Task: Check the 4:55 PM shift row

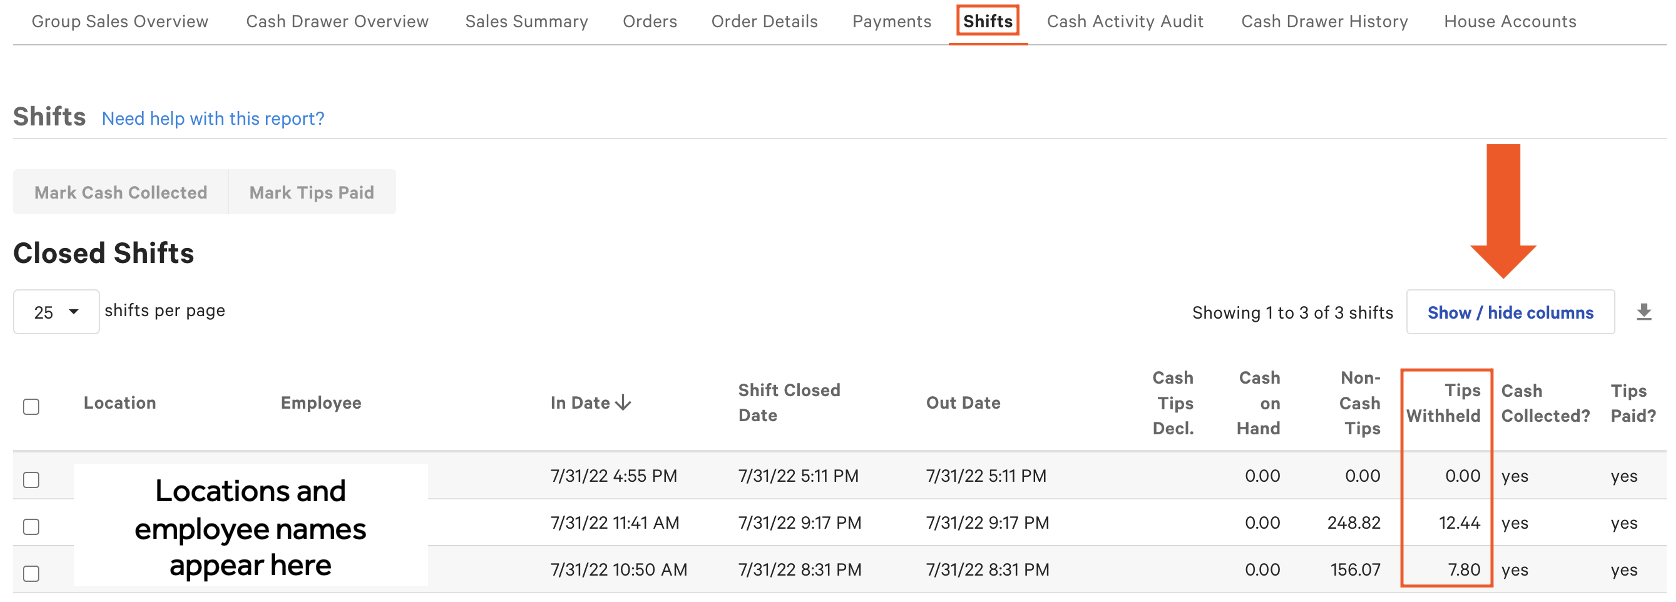Action: click(x=31, y=480)
